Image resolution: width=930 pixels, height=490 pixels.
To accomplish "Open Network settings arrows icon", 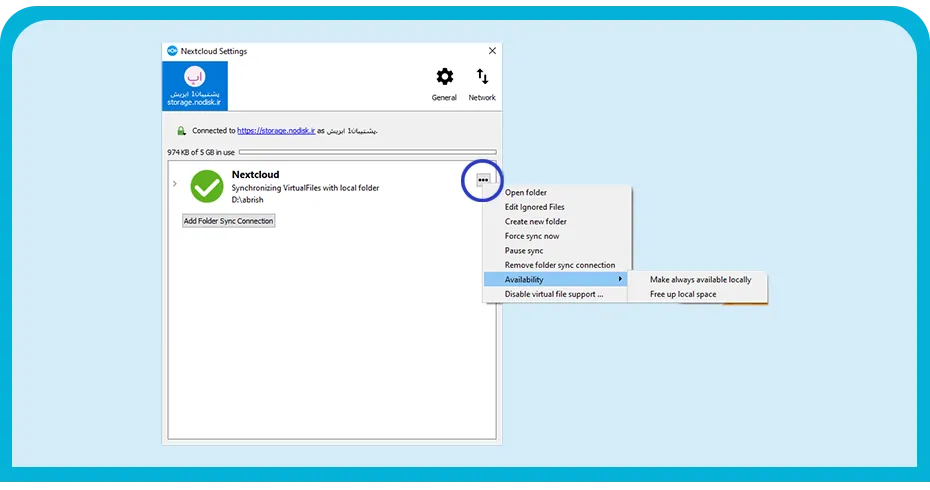I will (x=482, y=77).
